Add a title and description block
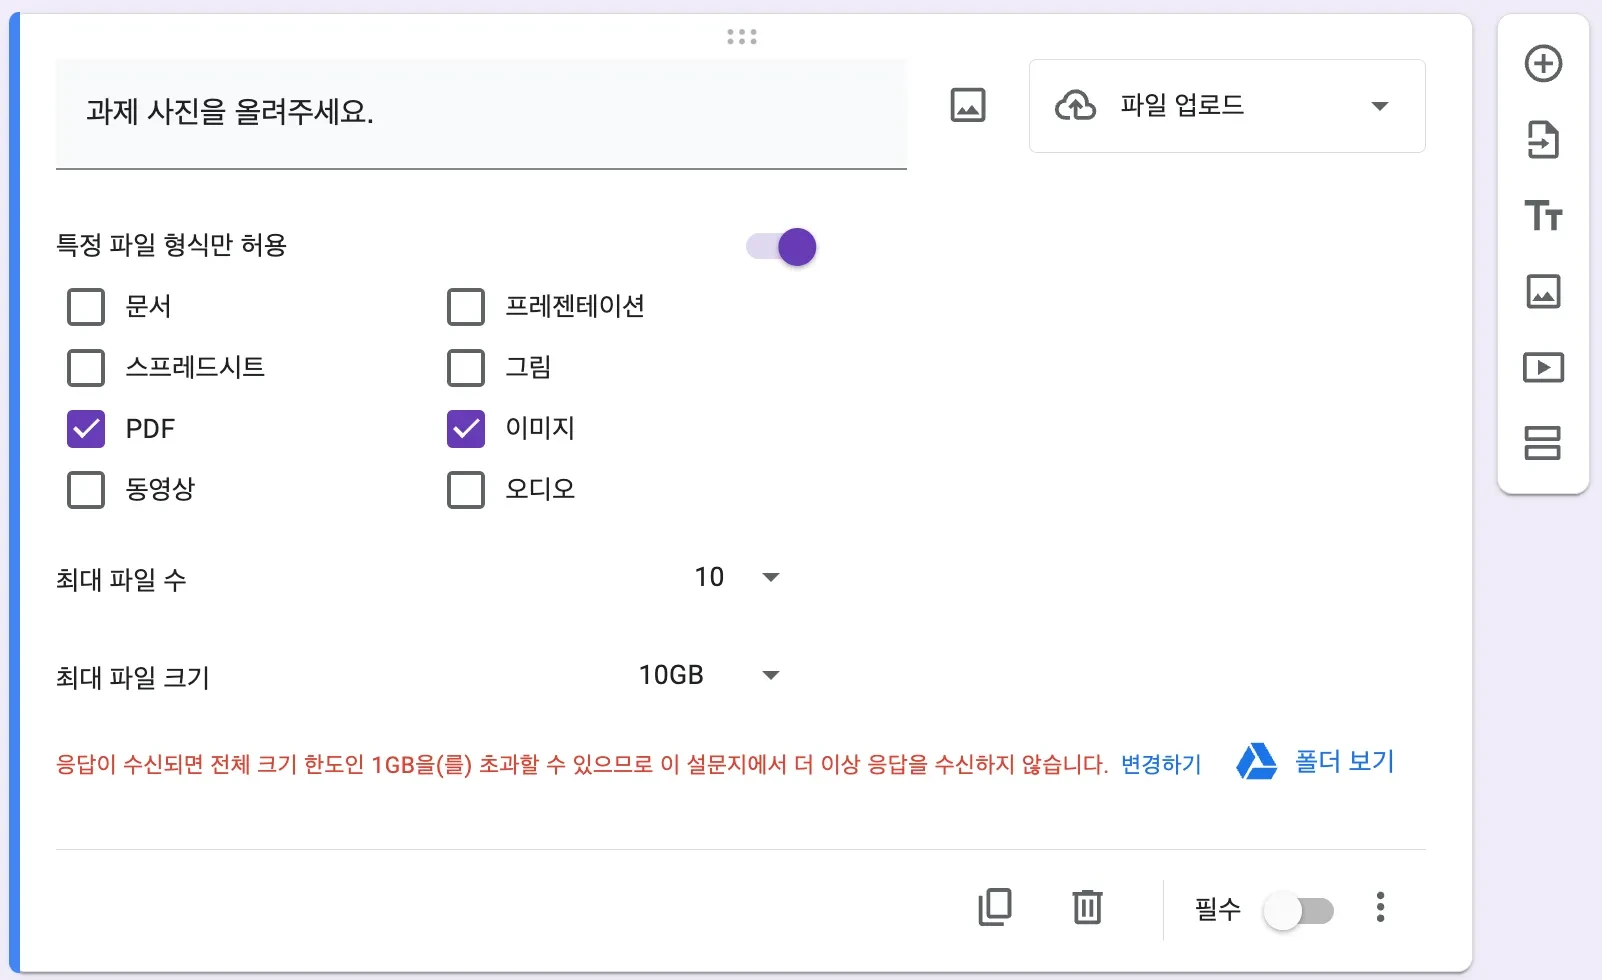The image size is (1602, 980). pos(1543,216)
